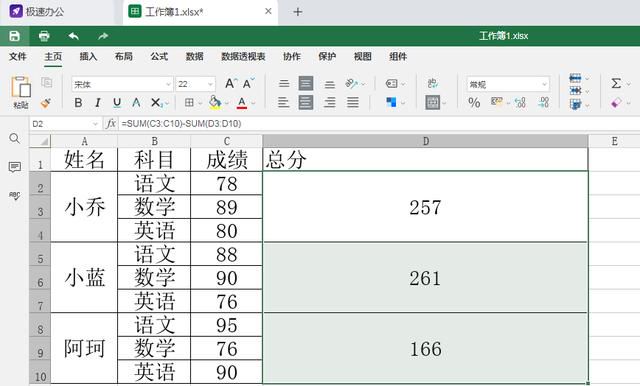Align text right
The image size is (640, 386).
[330, 102]
